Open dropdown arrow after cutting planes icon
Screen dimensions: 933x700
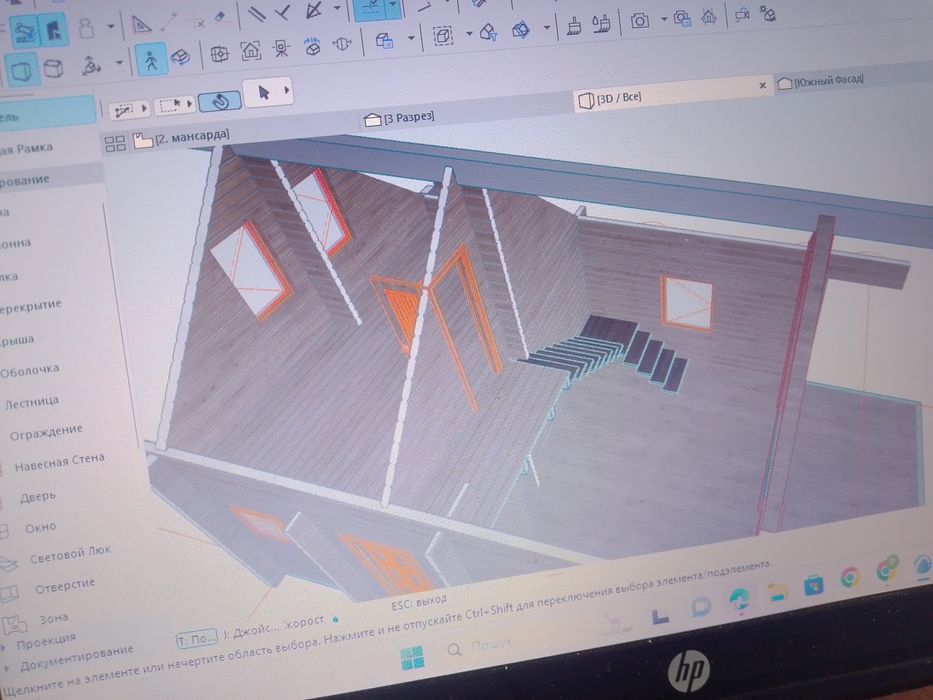[546, 27]
